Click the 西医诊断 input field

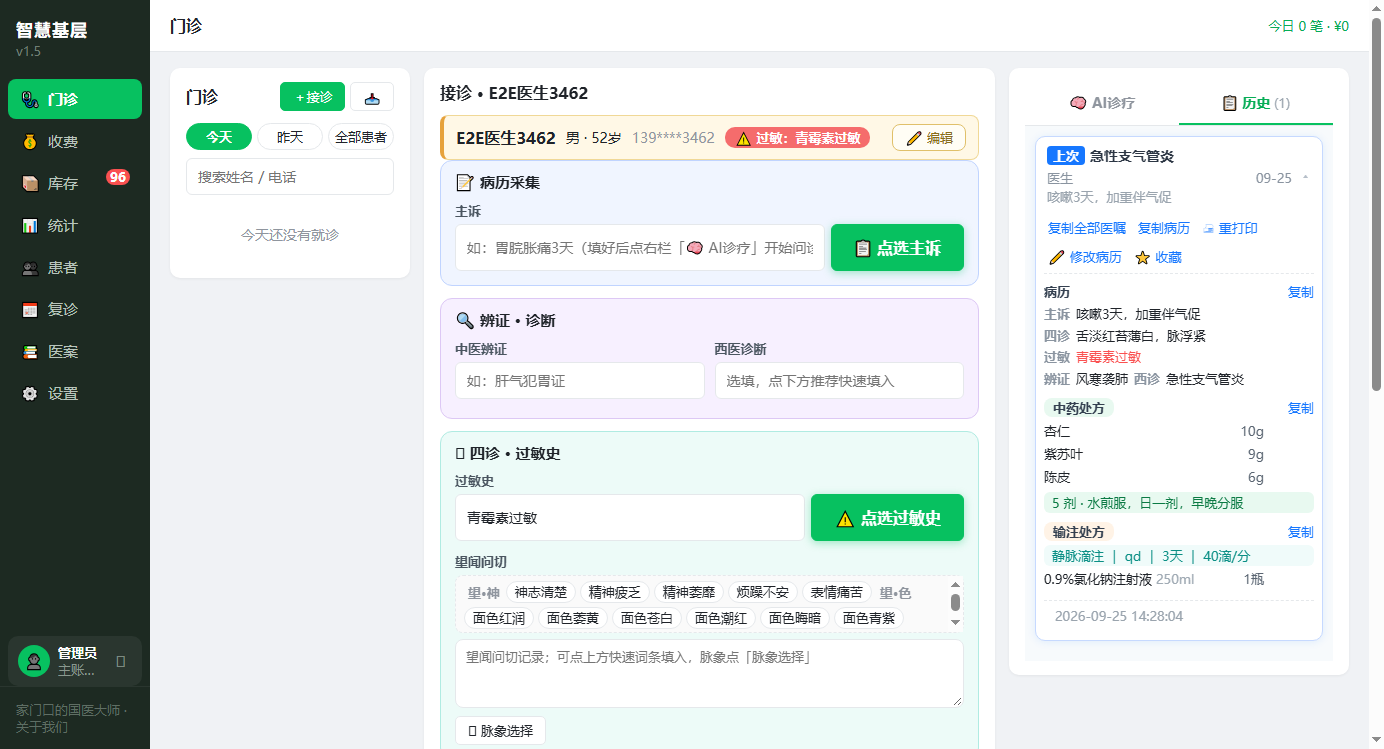[839, 381]
